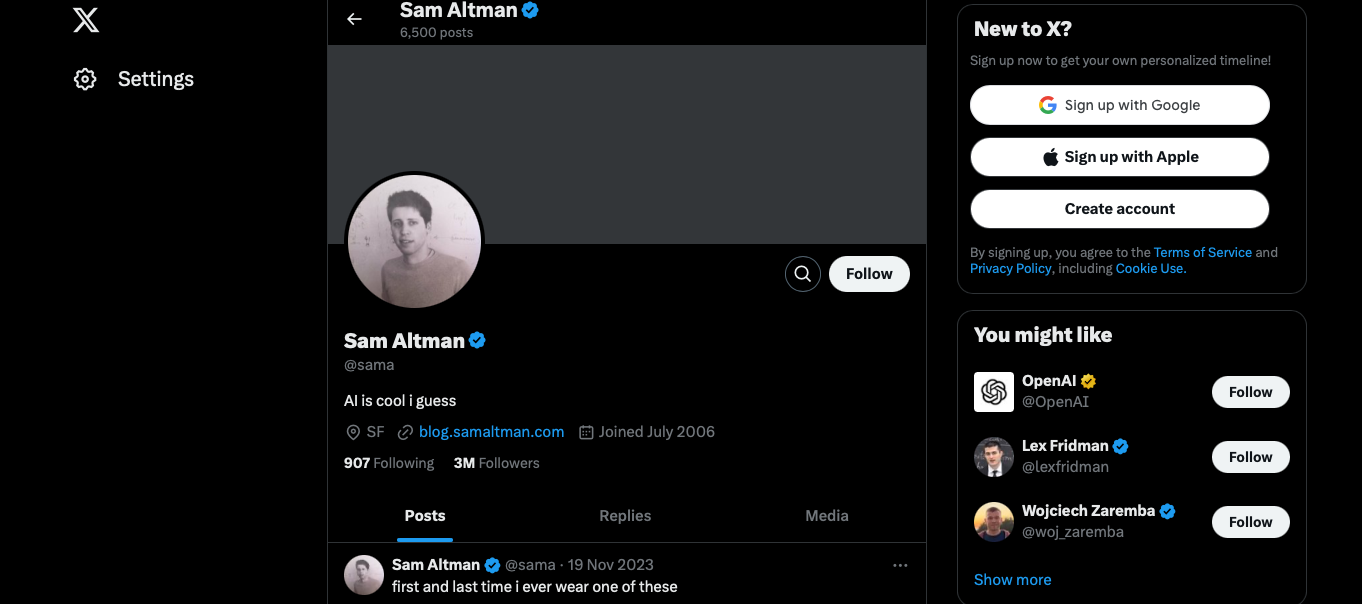Follow Wojciech Zaremba's account

pyautogui.click(x=1250, y=521)
